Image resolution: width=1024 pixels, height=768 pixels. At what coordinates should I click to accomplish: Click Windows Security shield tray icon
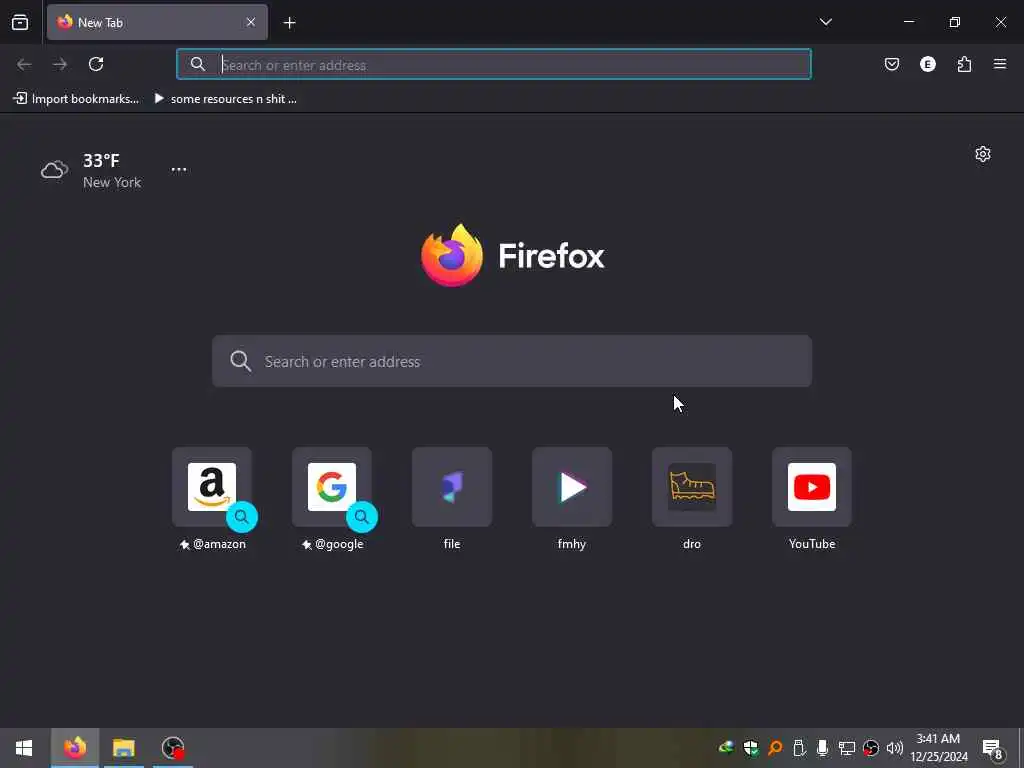750,748
